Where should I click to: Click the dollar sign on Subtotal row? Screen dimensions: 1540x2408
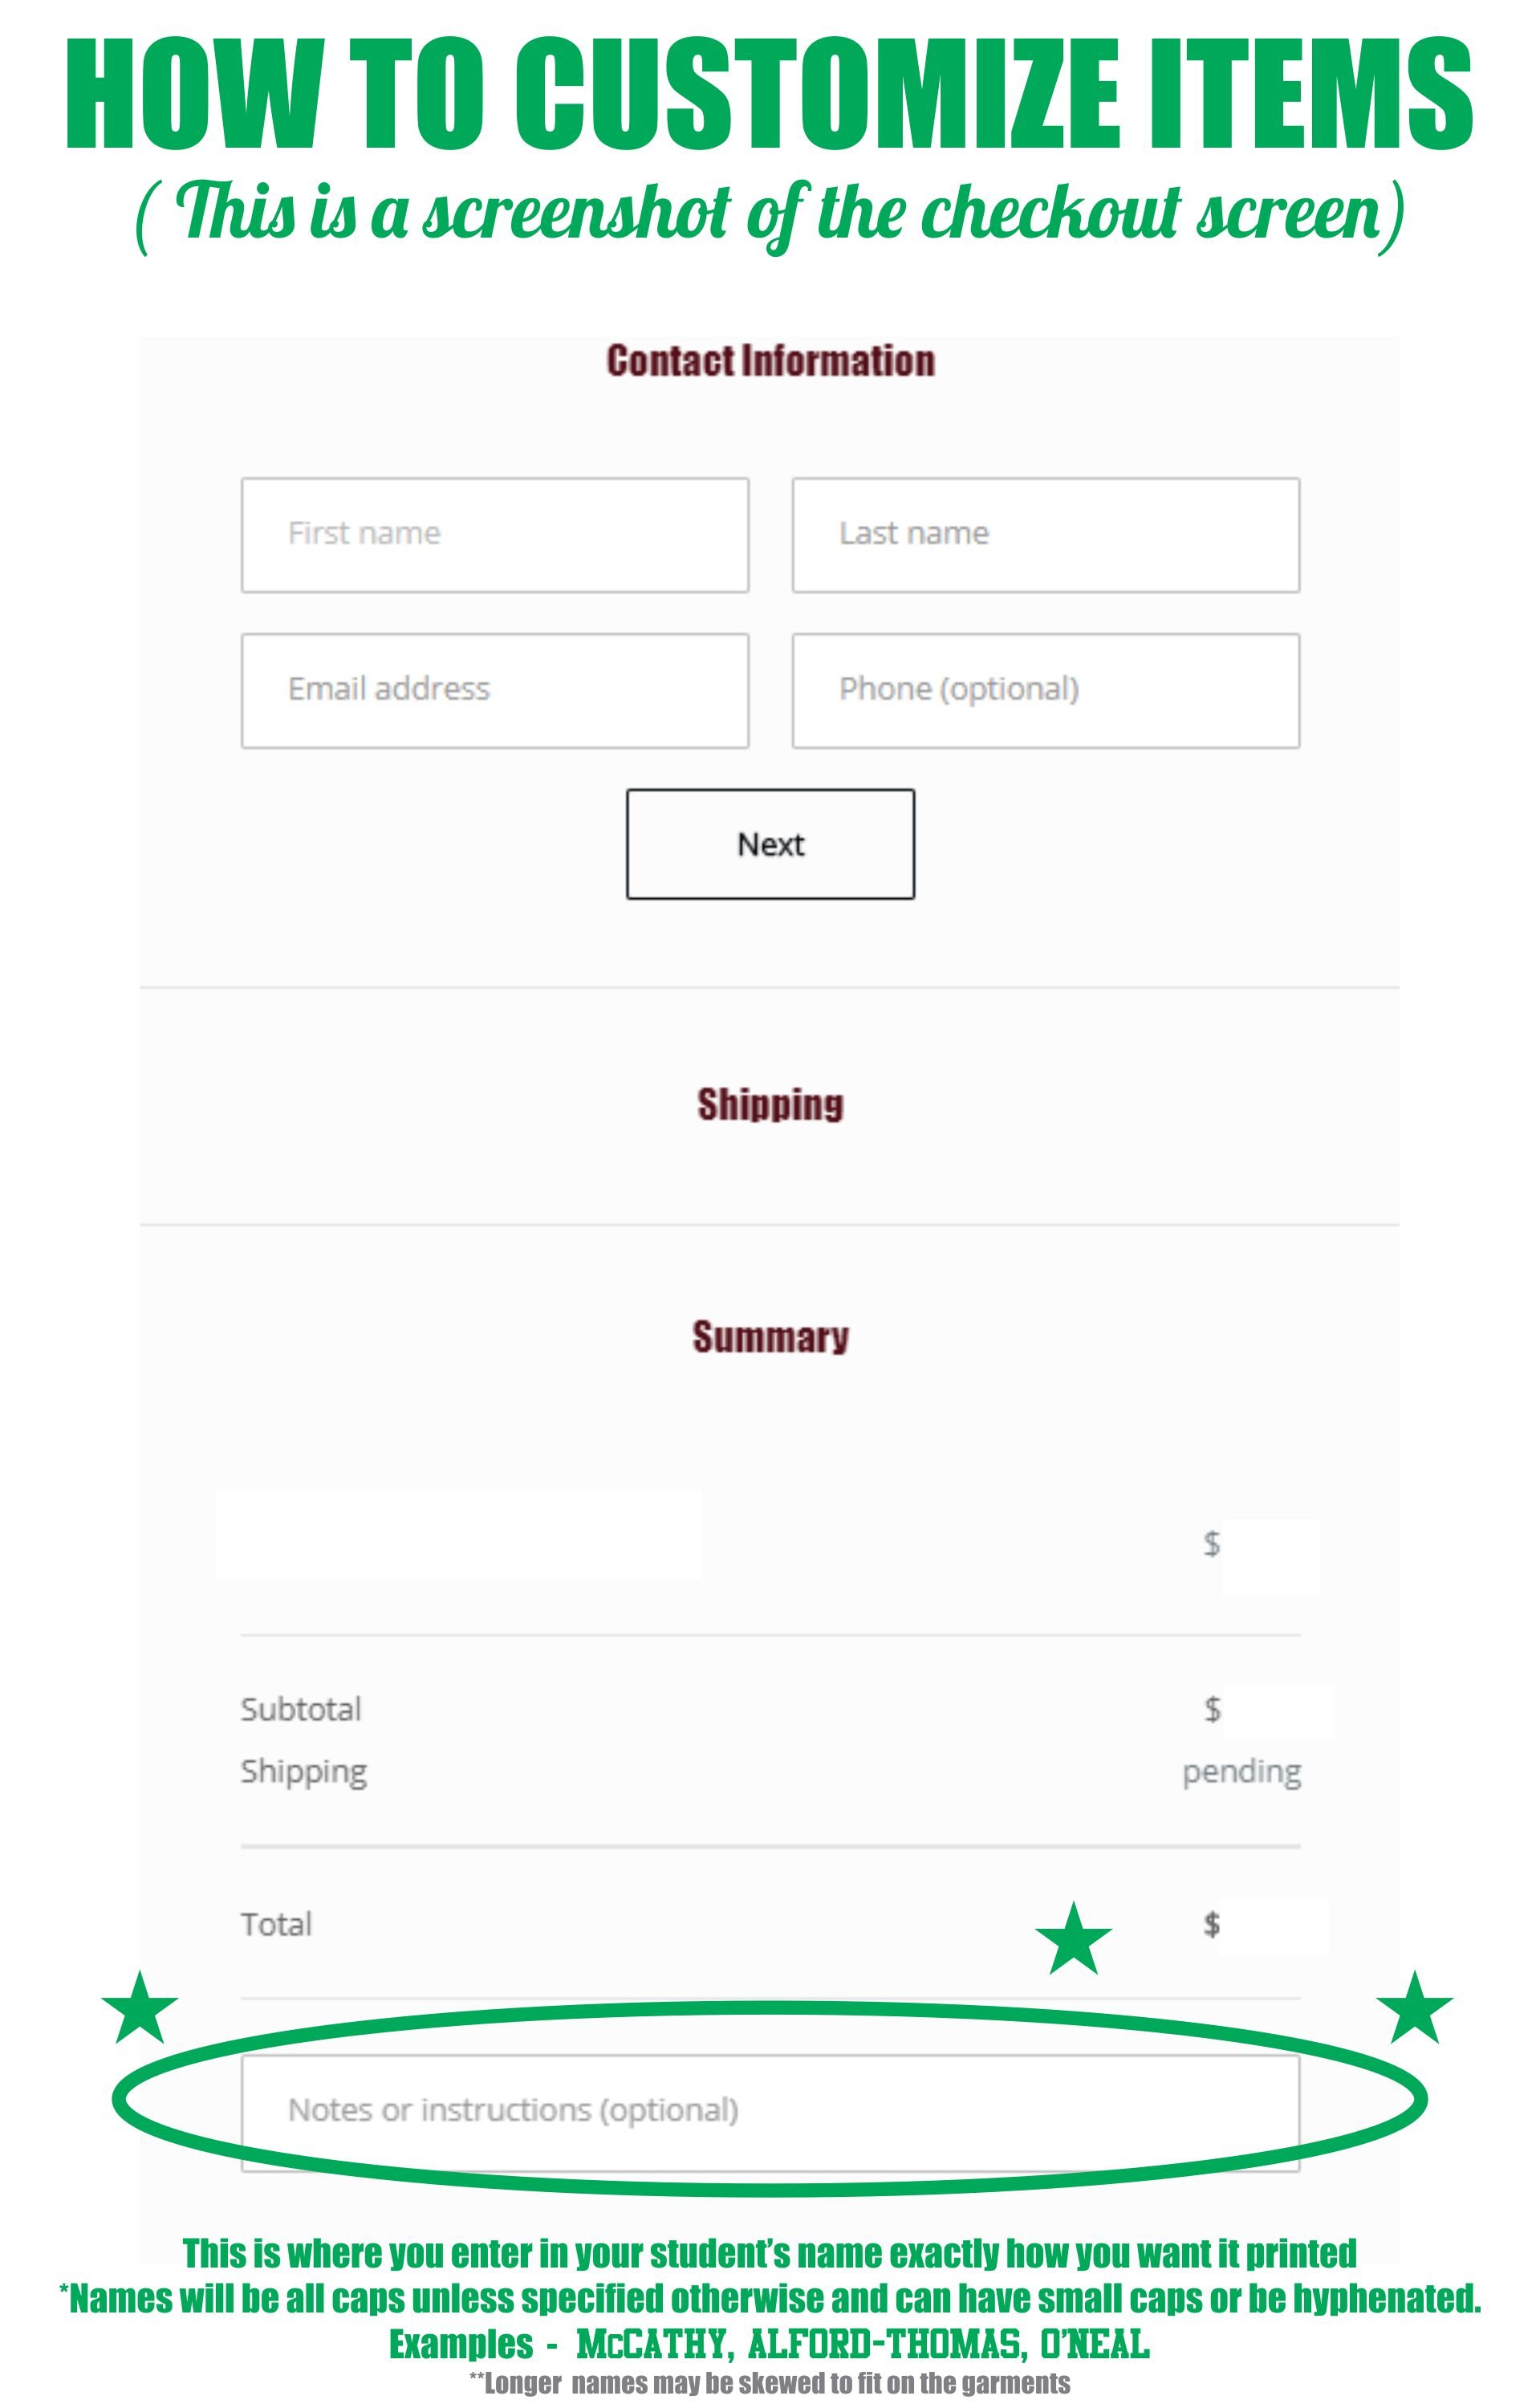coord(1212,1709)
